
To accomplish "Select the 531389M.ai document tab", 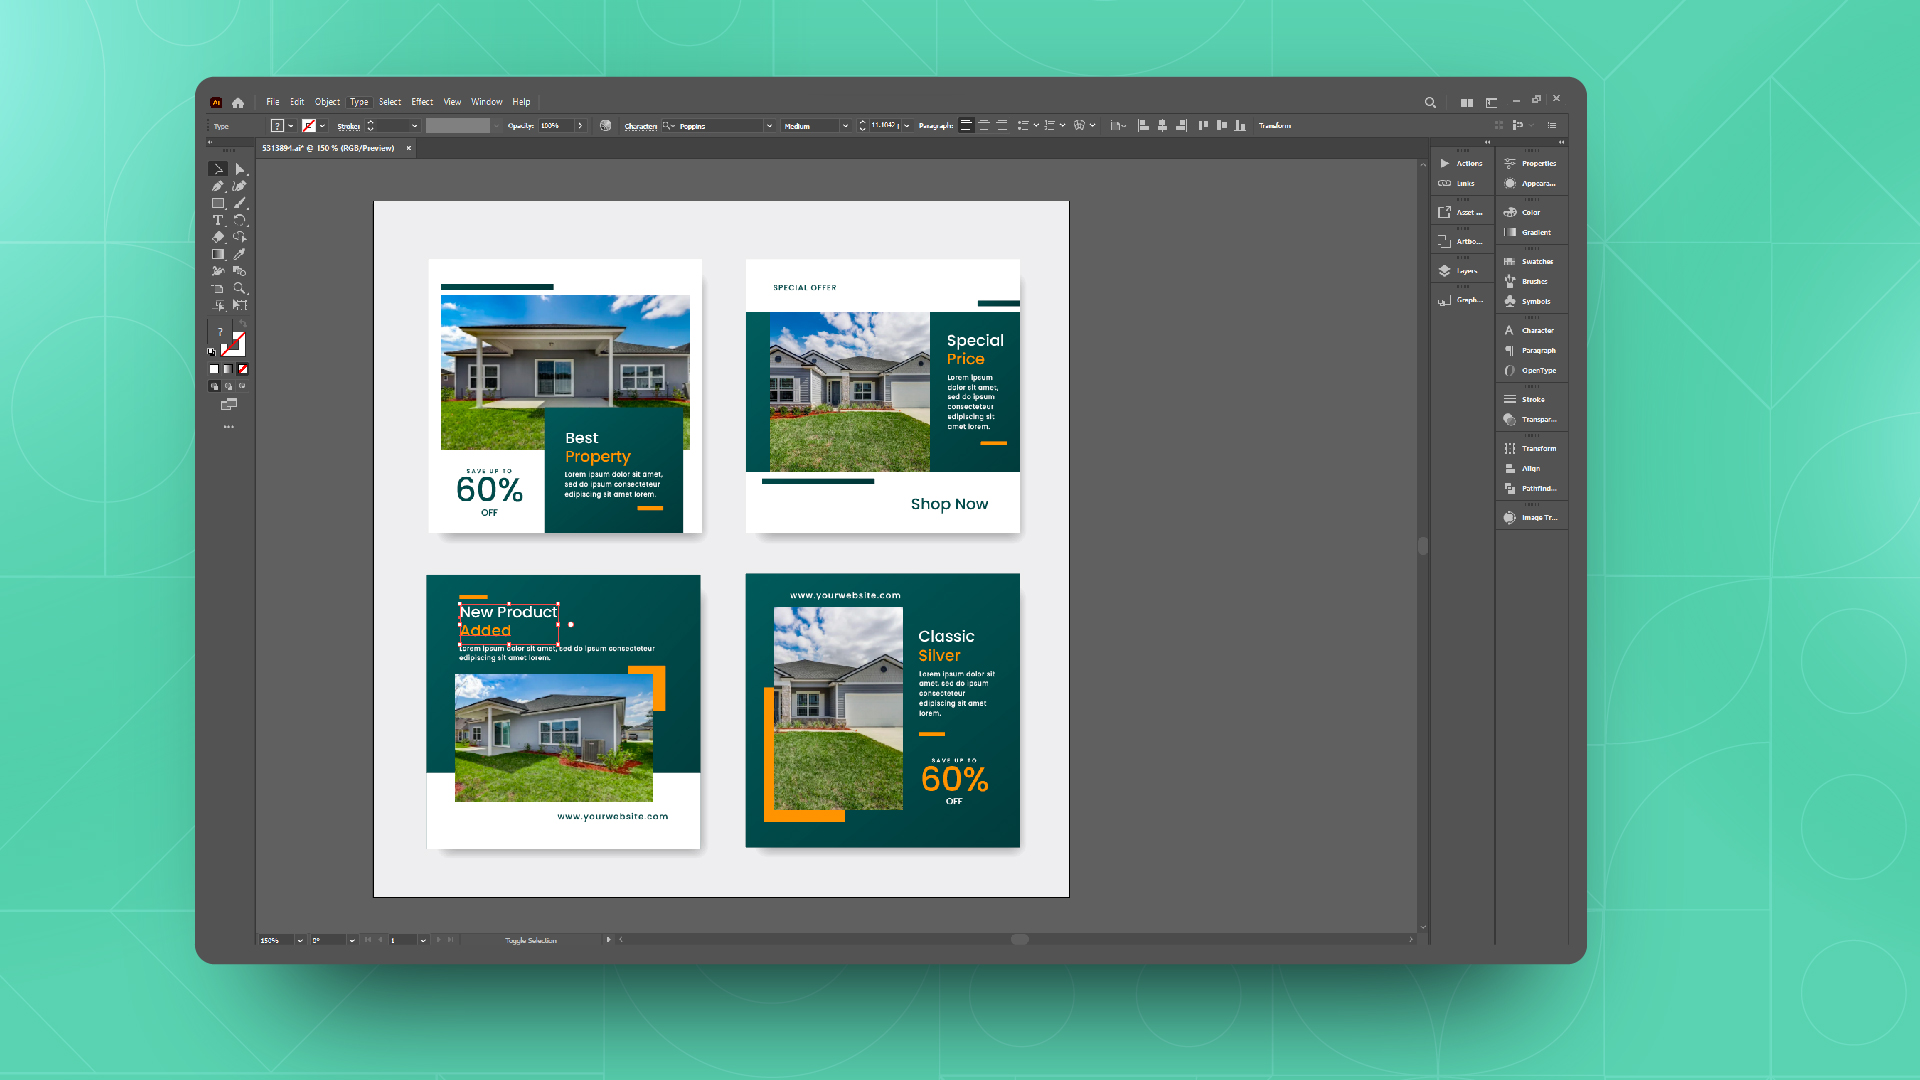I will (328, 148).
